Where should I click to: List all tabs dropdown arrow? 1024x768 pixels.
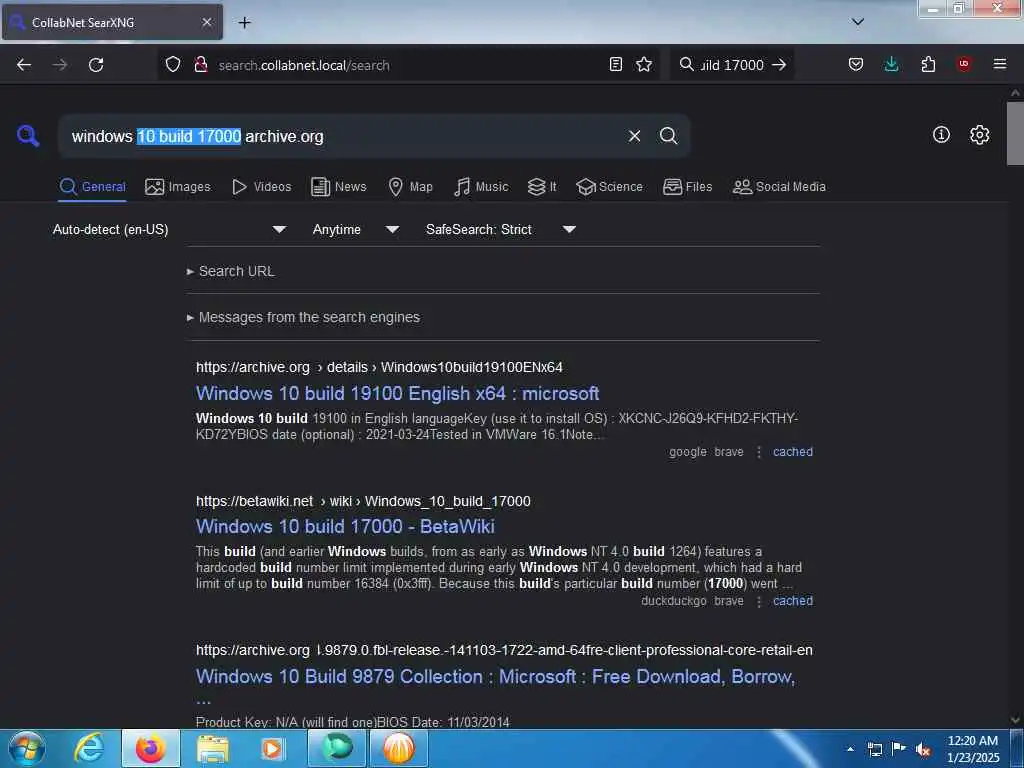click(x=857, y=22)
